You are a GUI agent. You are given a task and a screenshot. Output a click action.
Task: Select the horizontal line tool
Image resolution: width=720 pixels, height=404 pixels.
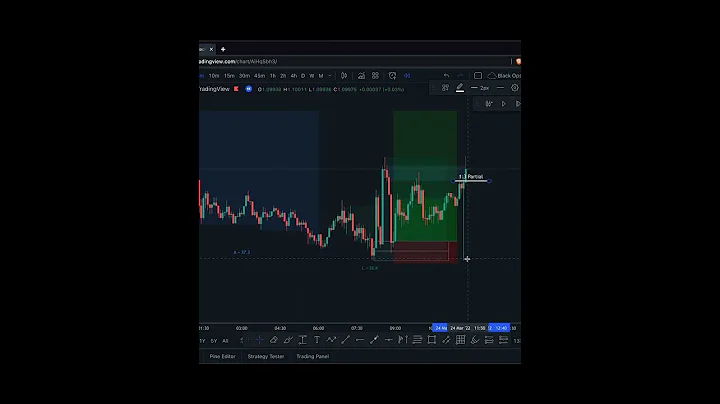(x=360, y=340)
